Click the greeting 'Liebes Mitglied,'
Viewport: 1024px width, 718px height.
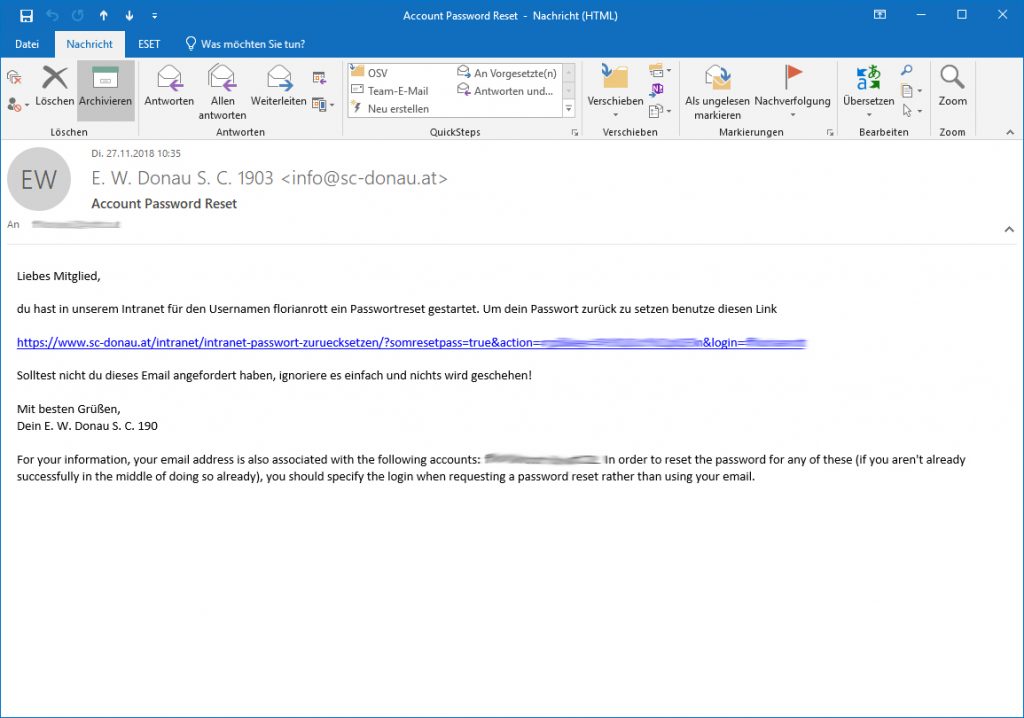coord(59,276)
